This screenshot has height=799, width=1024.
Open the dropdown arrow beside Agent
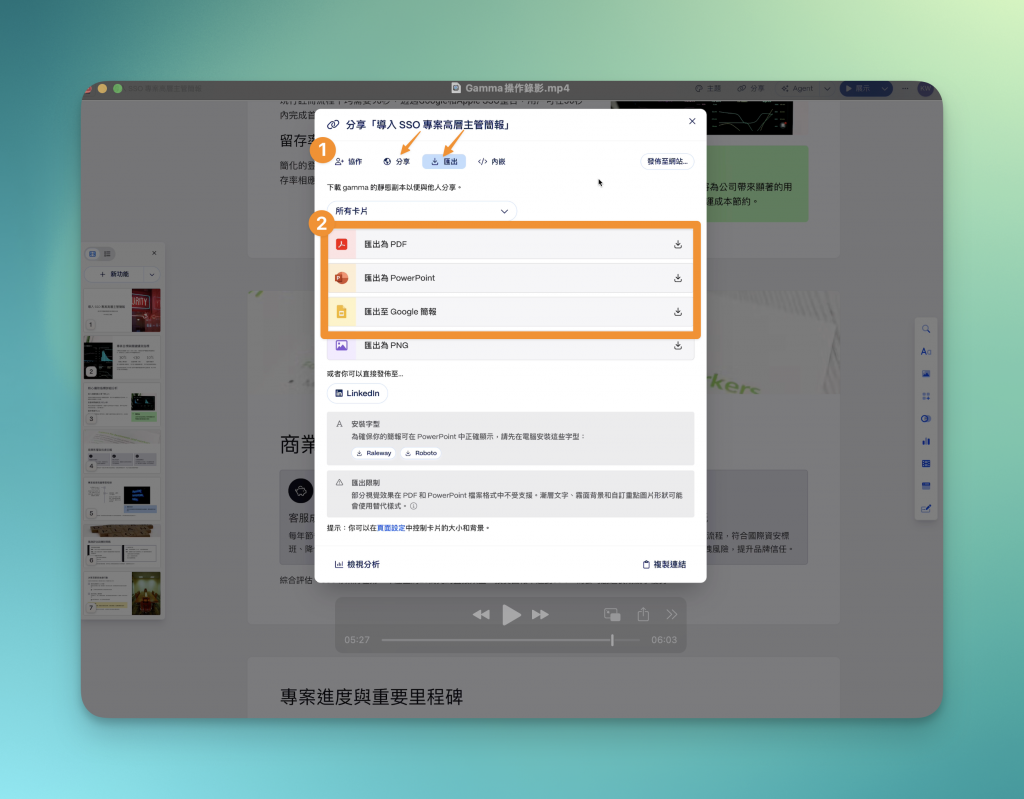827,89
